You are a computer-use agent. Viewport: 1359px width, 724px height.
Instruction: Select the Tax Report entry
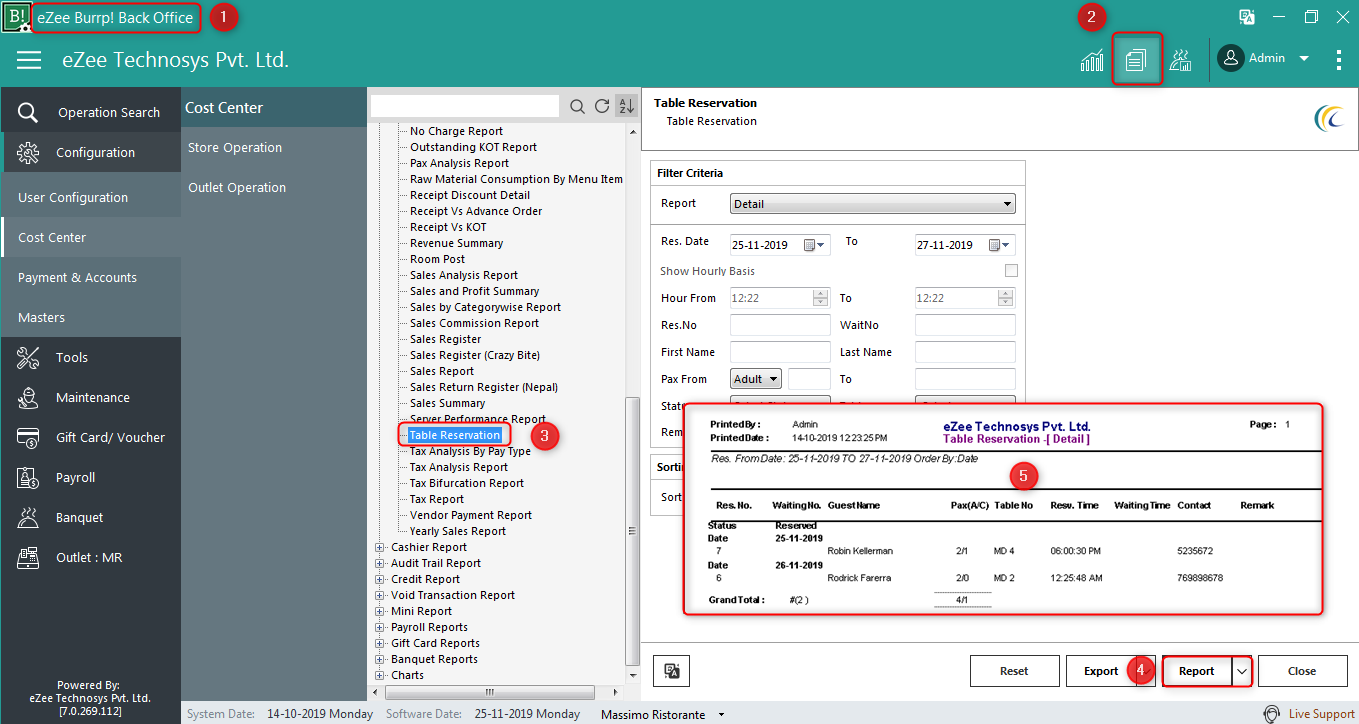coord(437,499)
